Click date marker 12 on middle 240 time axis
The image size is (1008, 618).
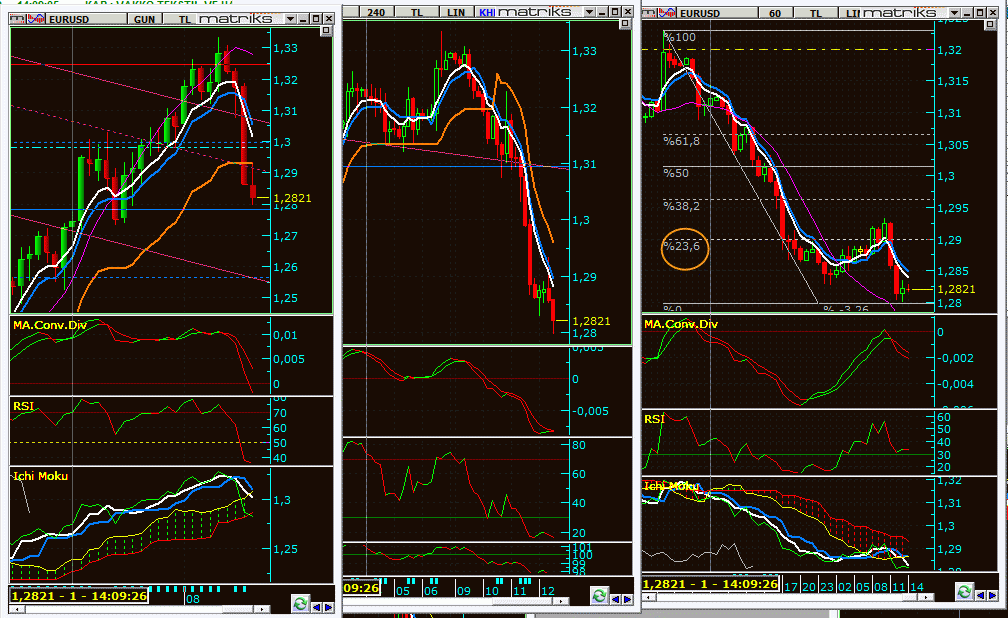(548, 591)
